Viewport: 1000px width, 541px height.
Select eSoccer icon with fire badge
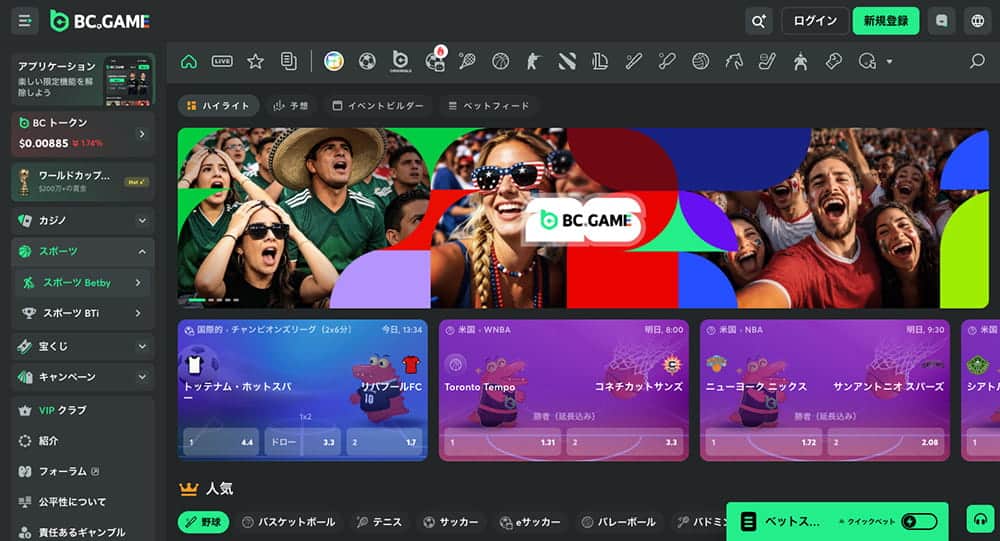pyautogui.click(x=436, y=60)
